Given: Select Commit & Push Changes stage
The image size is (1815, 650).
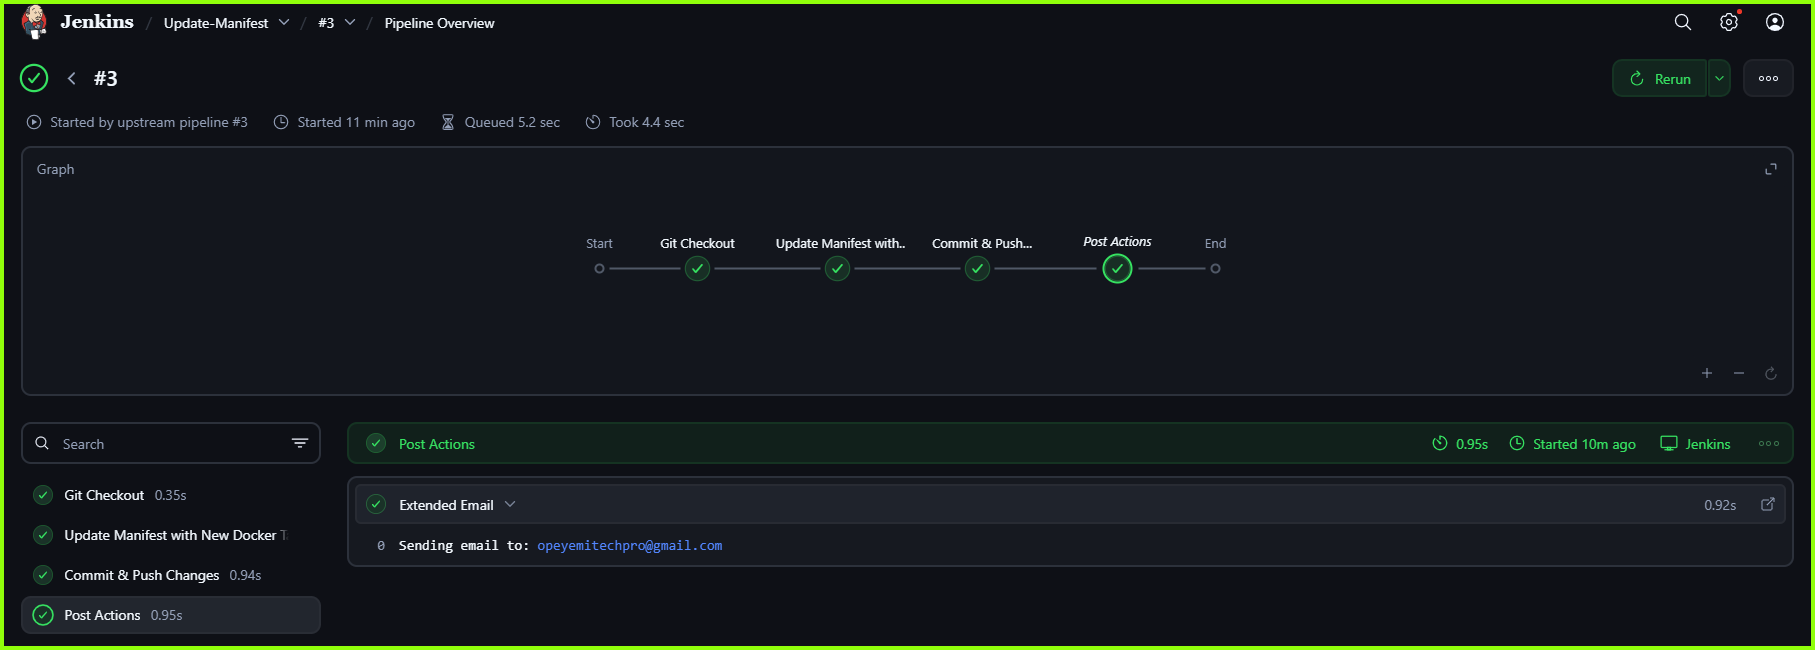Looking at the screenshot, I should (x=171, y=575).
